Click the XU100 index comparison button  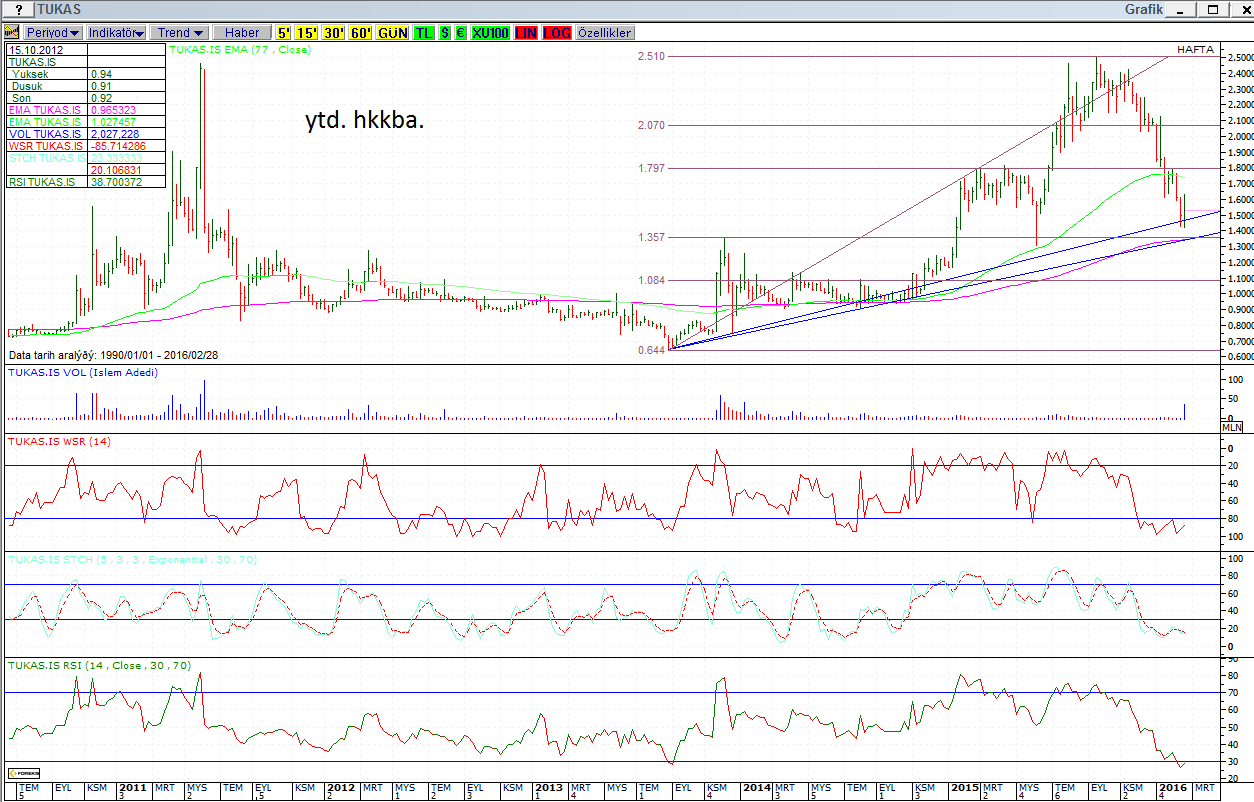point(490,33)
